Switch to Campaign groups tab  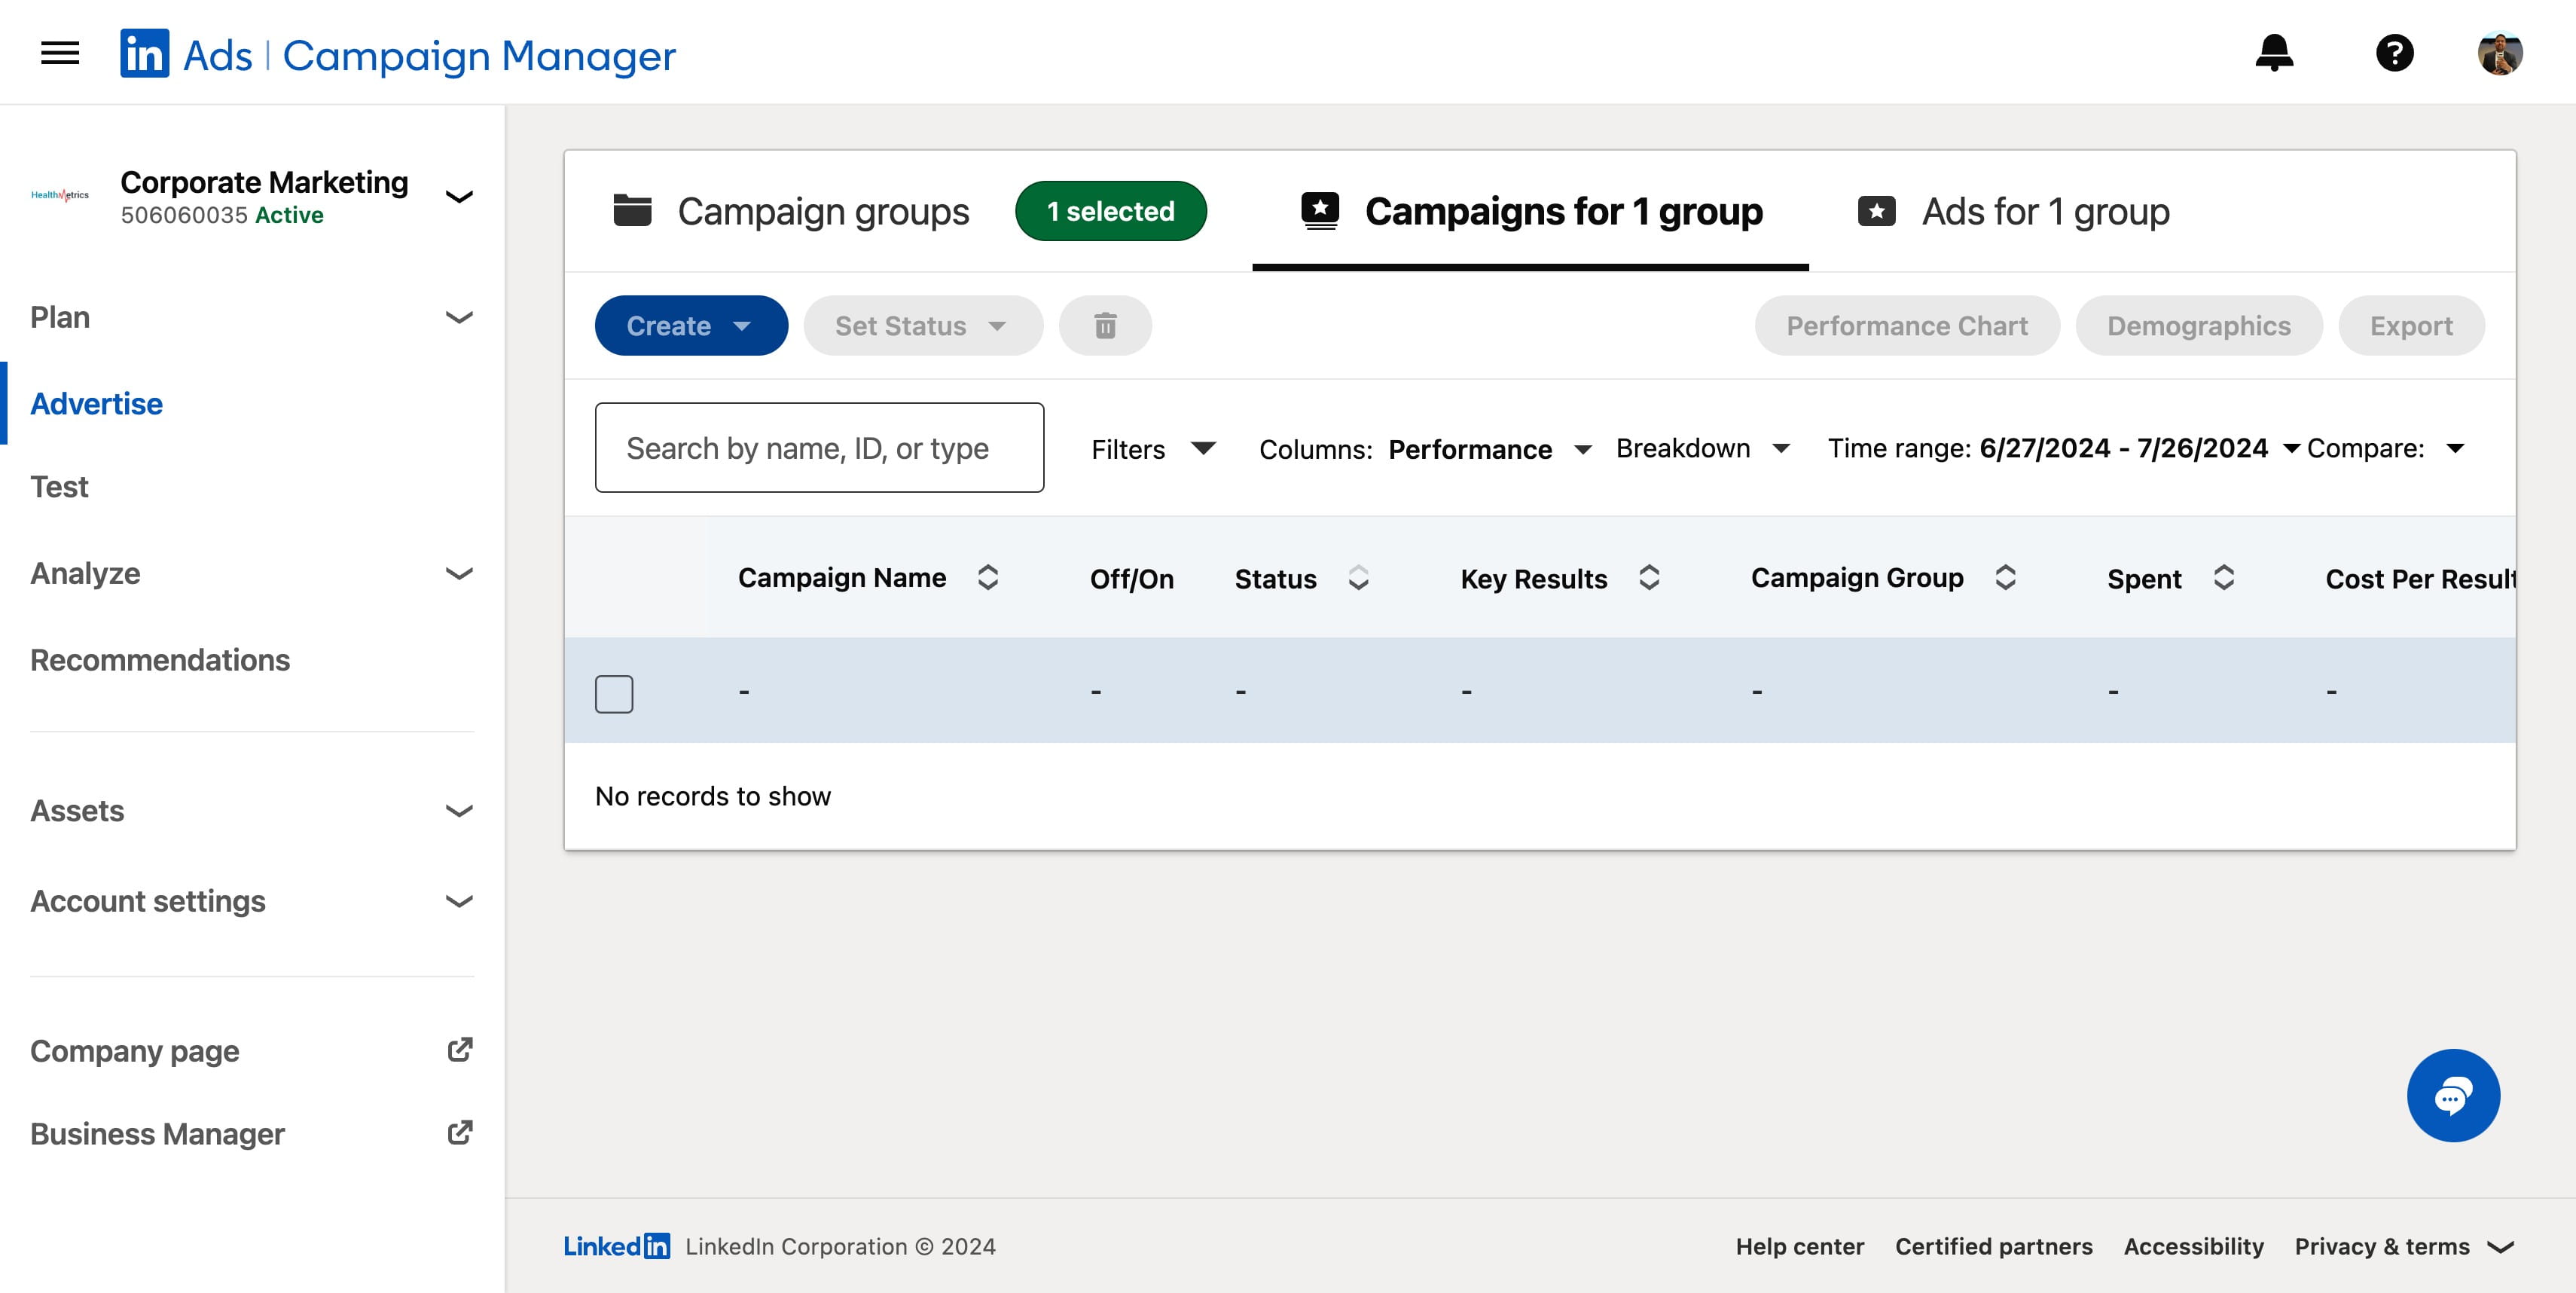pyautogui.click(x=790, y=211)
